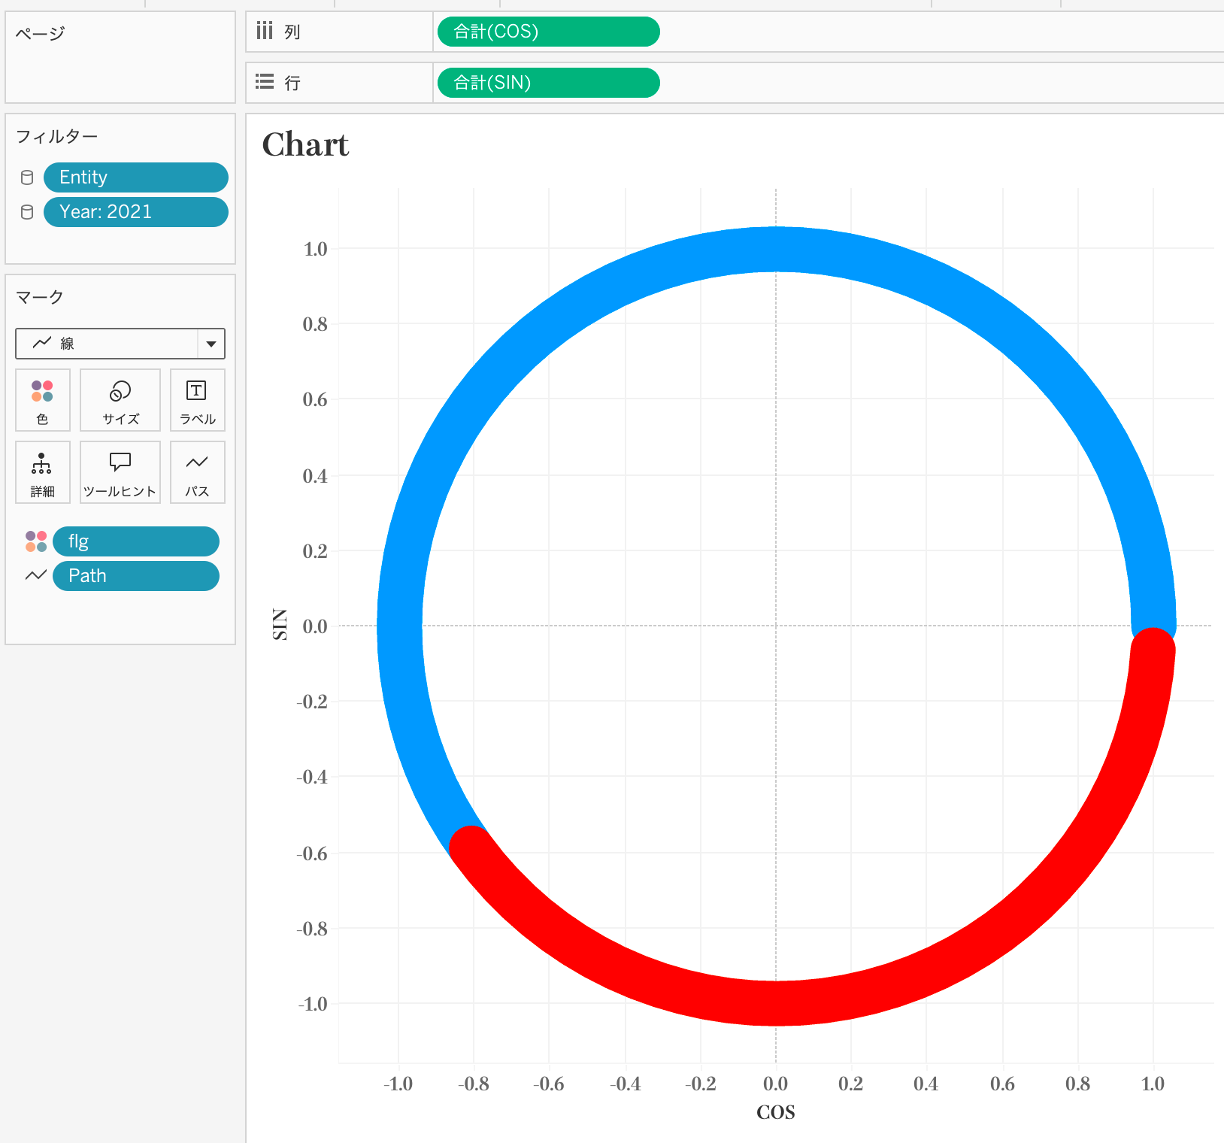Image resolution: width=1224 pixels, height=1144 pixels.
Task: Click the COS horizontal axis title
Action: point(776,1113)
